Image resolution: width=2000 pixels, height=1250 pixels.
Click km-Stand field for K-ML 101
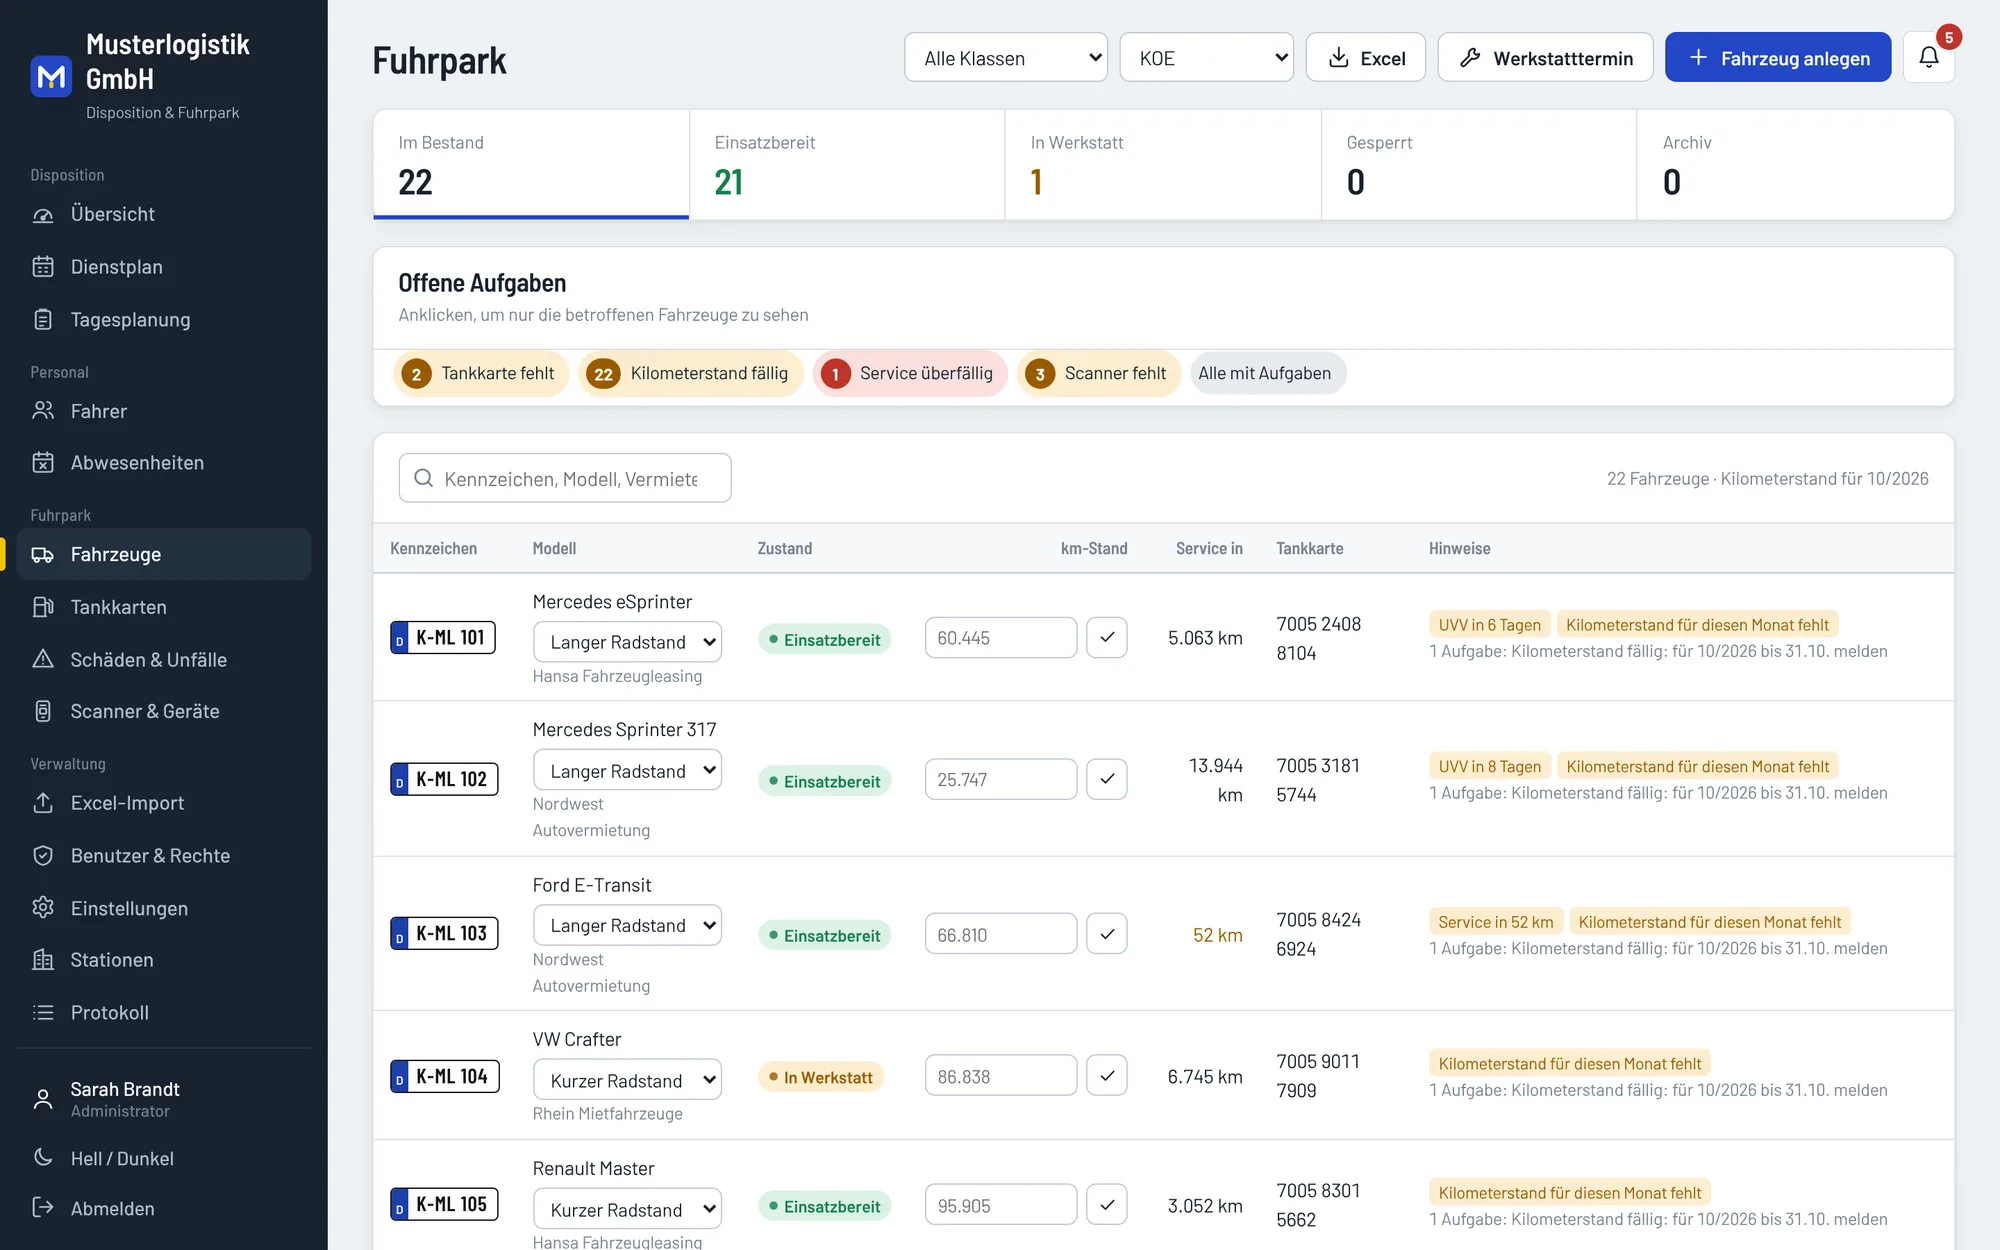tap(1001, 637)
